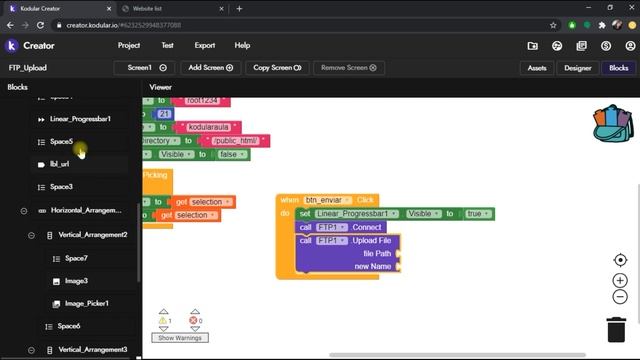Screen dimensions: 640x360
Task: Open the community chat icon in header
Action: tap(557, 46)
